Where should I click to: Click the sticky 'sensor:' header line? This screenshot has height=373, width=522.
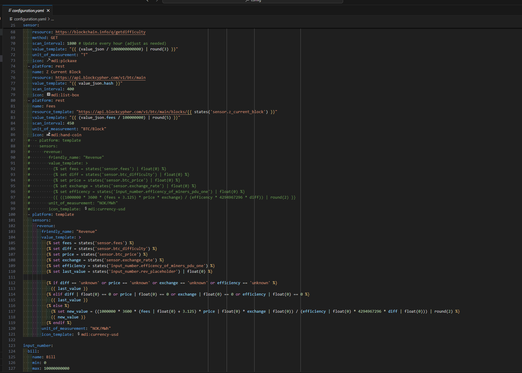[31, 25]
